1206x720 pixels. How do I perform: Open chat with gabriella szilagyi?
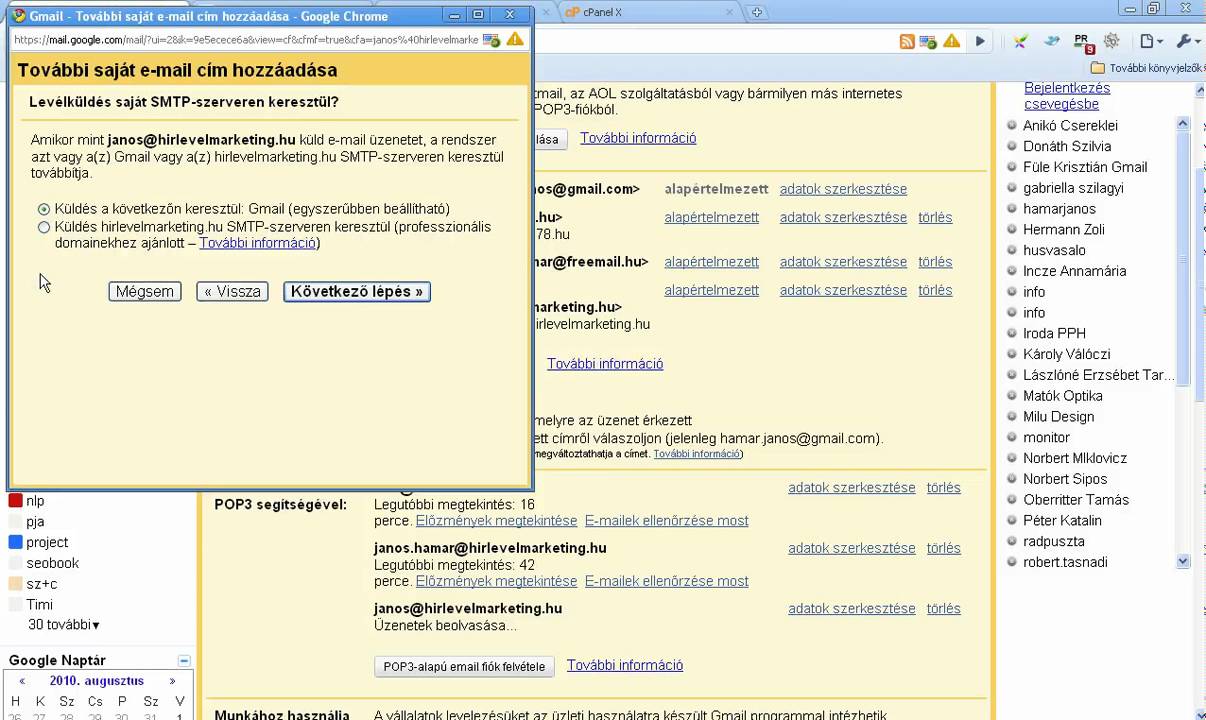pos(1073,188)
